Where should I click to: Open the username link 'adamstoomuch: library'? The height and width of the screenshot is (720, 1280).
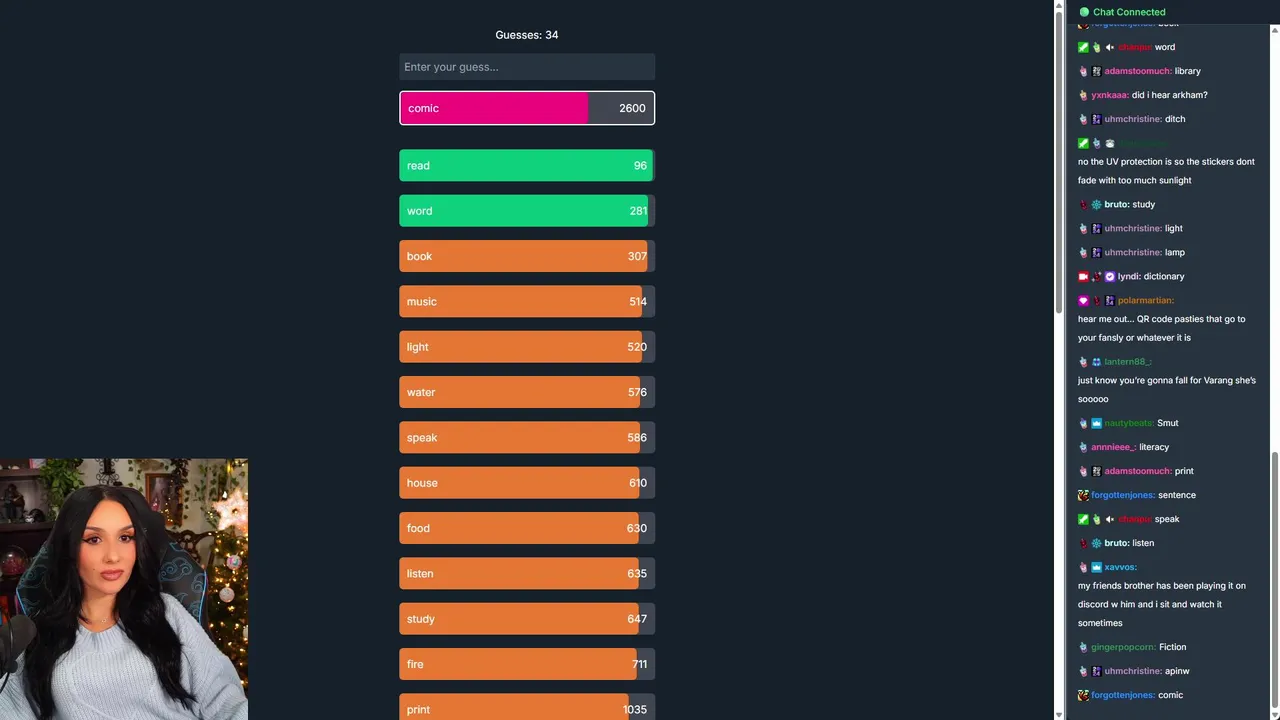(1137, 72)
